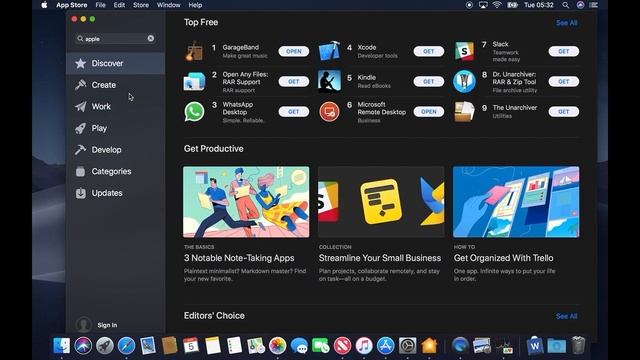
Task: Open the WhatsApp Desktop app icon
Action: pos(194,112)
